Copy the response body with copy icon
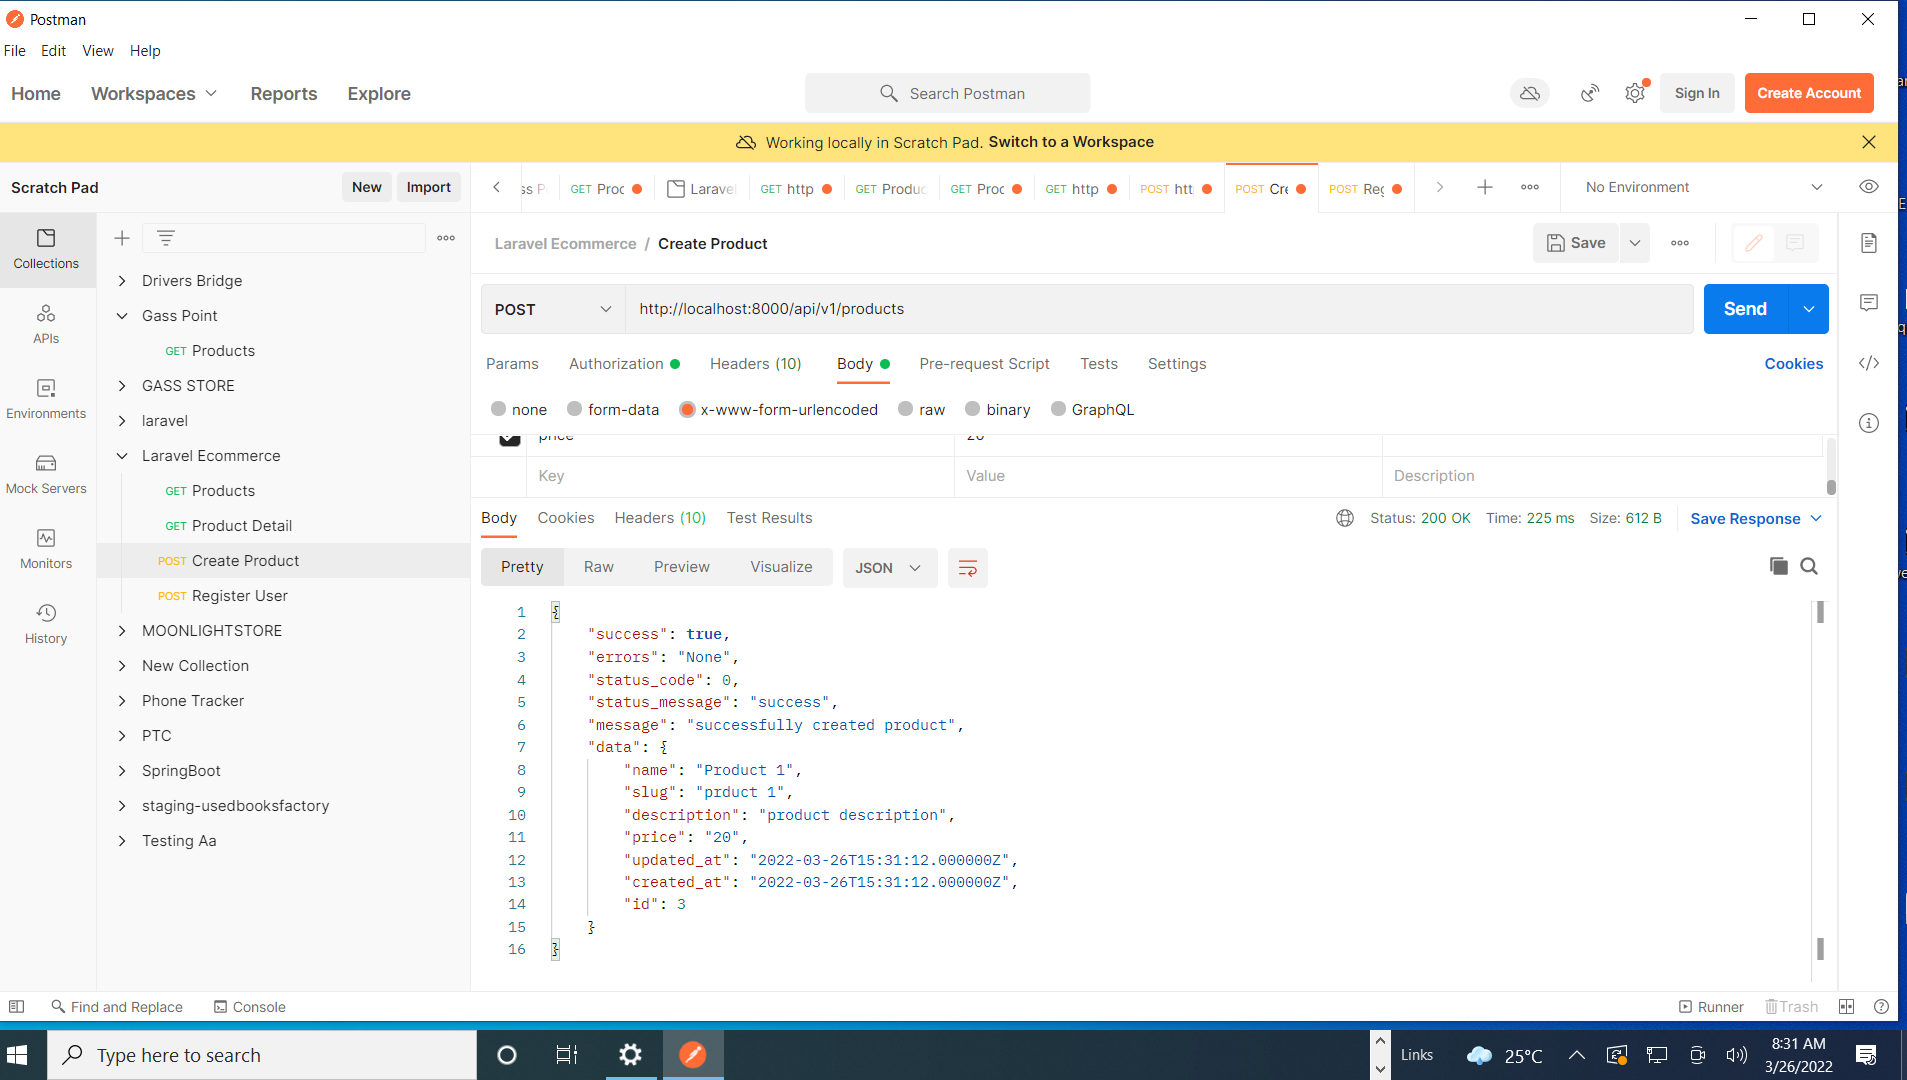This screenshot has height=1080, width=1907. 1778,566
